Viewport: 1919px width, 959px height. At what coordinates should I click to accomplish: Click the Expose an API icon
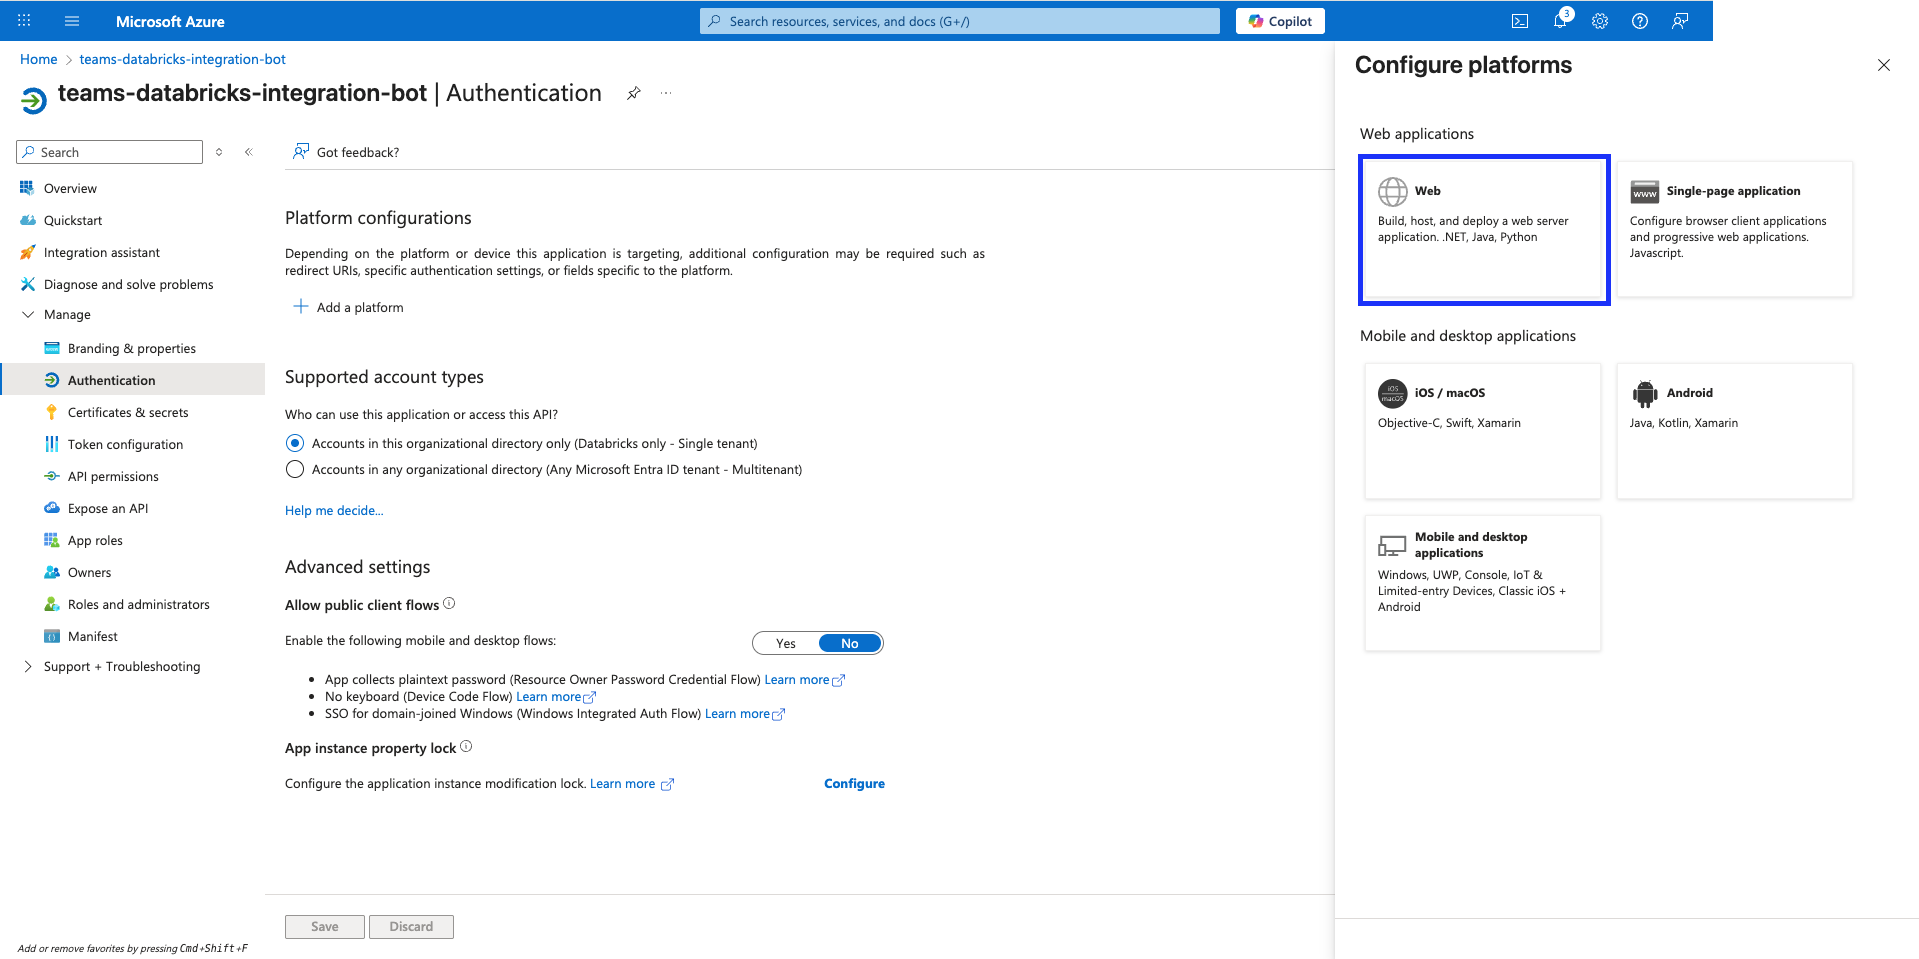pyautogui.click(x=52, y=508)
